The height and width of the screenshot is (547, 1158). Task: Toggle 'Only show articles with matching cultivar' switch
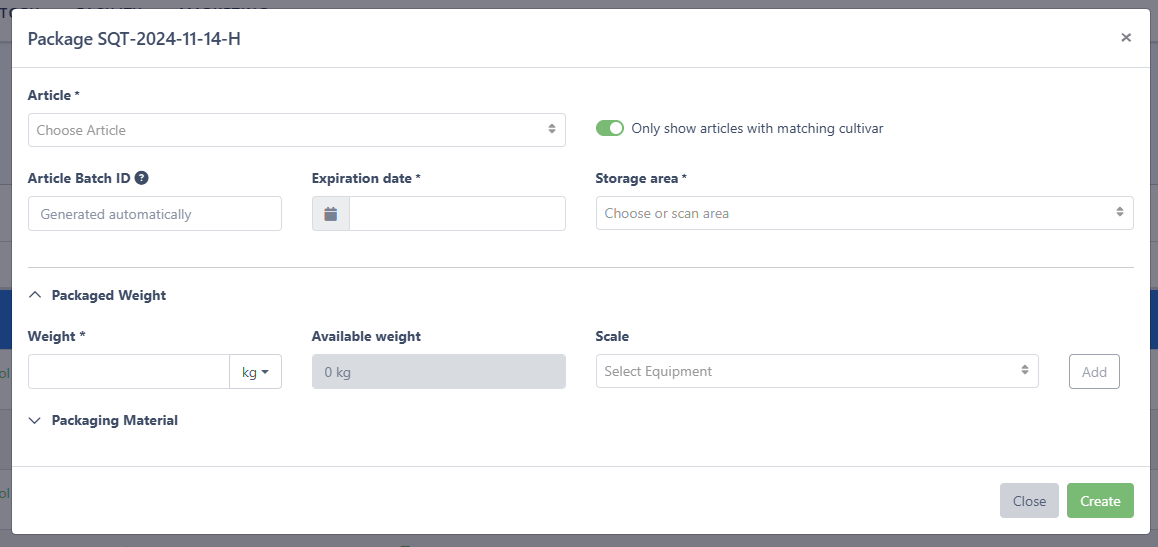[x=609, y=128]
